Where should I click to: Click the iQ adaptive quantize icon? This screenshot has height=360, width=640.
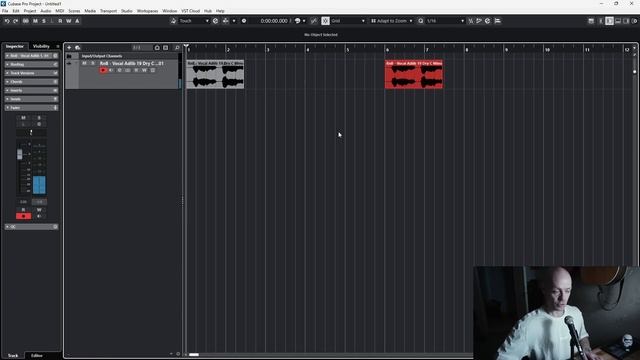coord(471,21)
